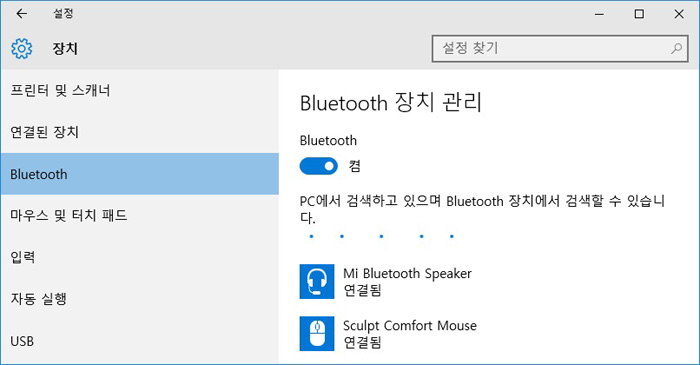
Task: Turn off the Bluetooth toggle switch
Action: (318, 166)
